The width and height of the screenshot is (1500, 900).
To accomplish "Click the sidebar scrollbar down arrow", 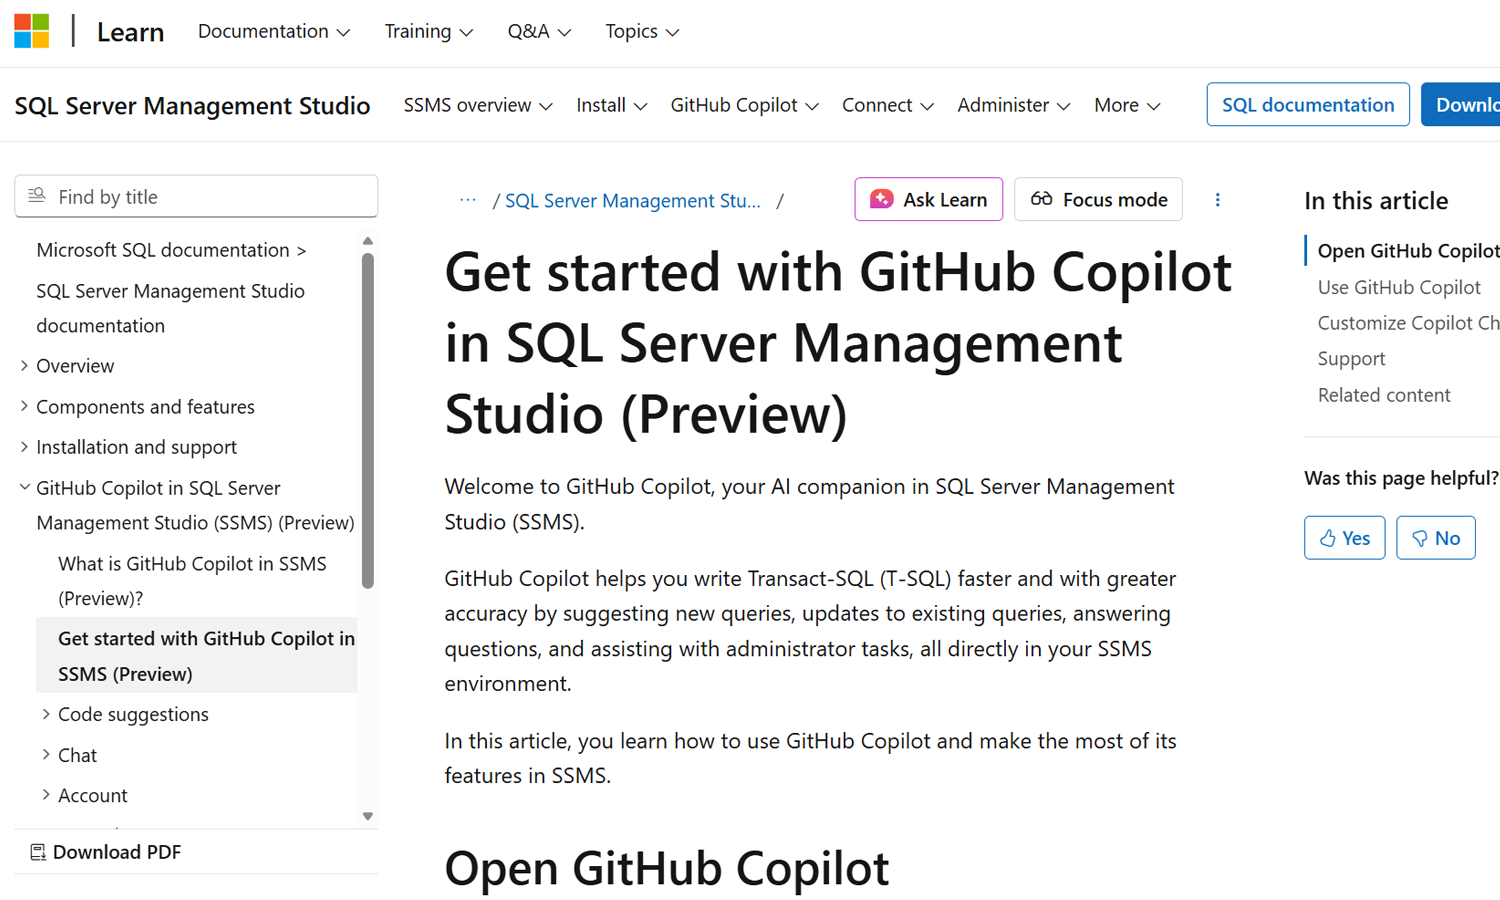I will coord(368,816).
